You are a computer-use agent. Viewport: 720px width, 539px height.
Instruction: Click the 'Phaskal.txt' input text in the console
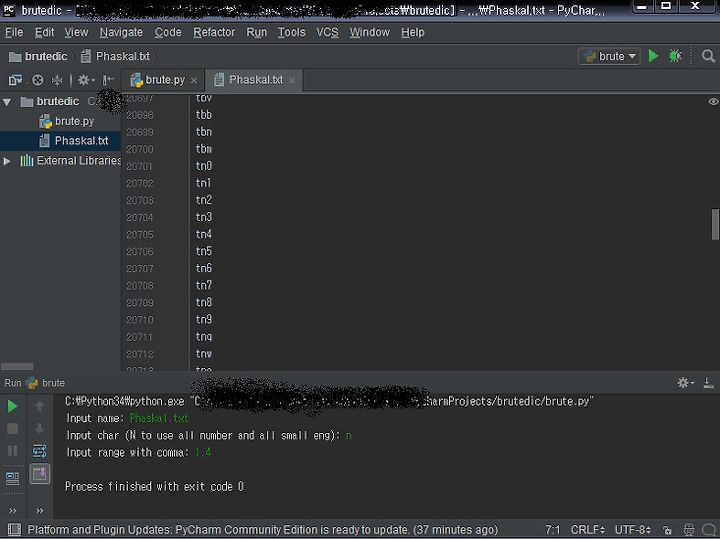tap(159, 418)
